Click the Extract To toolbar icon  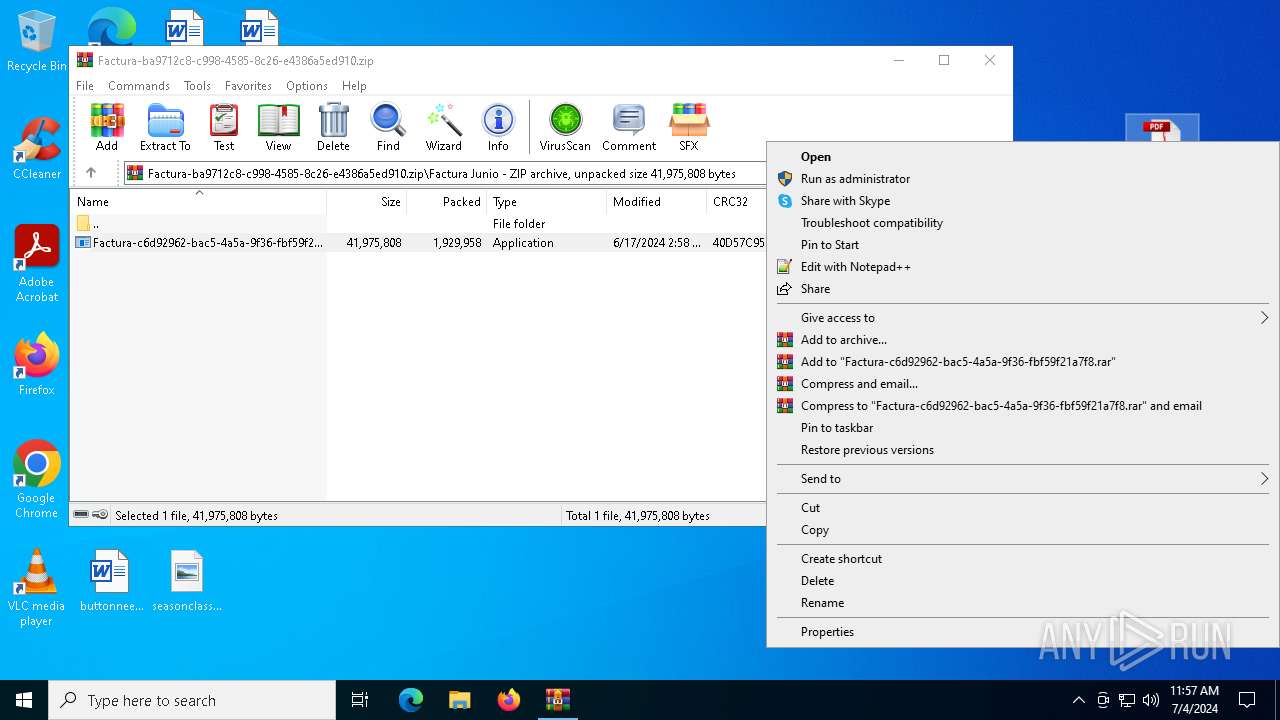pyautogui.click(x=165, y=128)
